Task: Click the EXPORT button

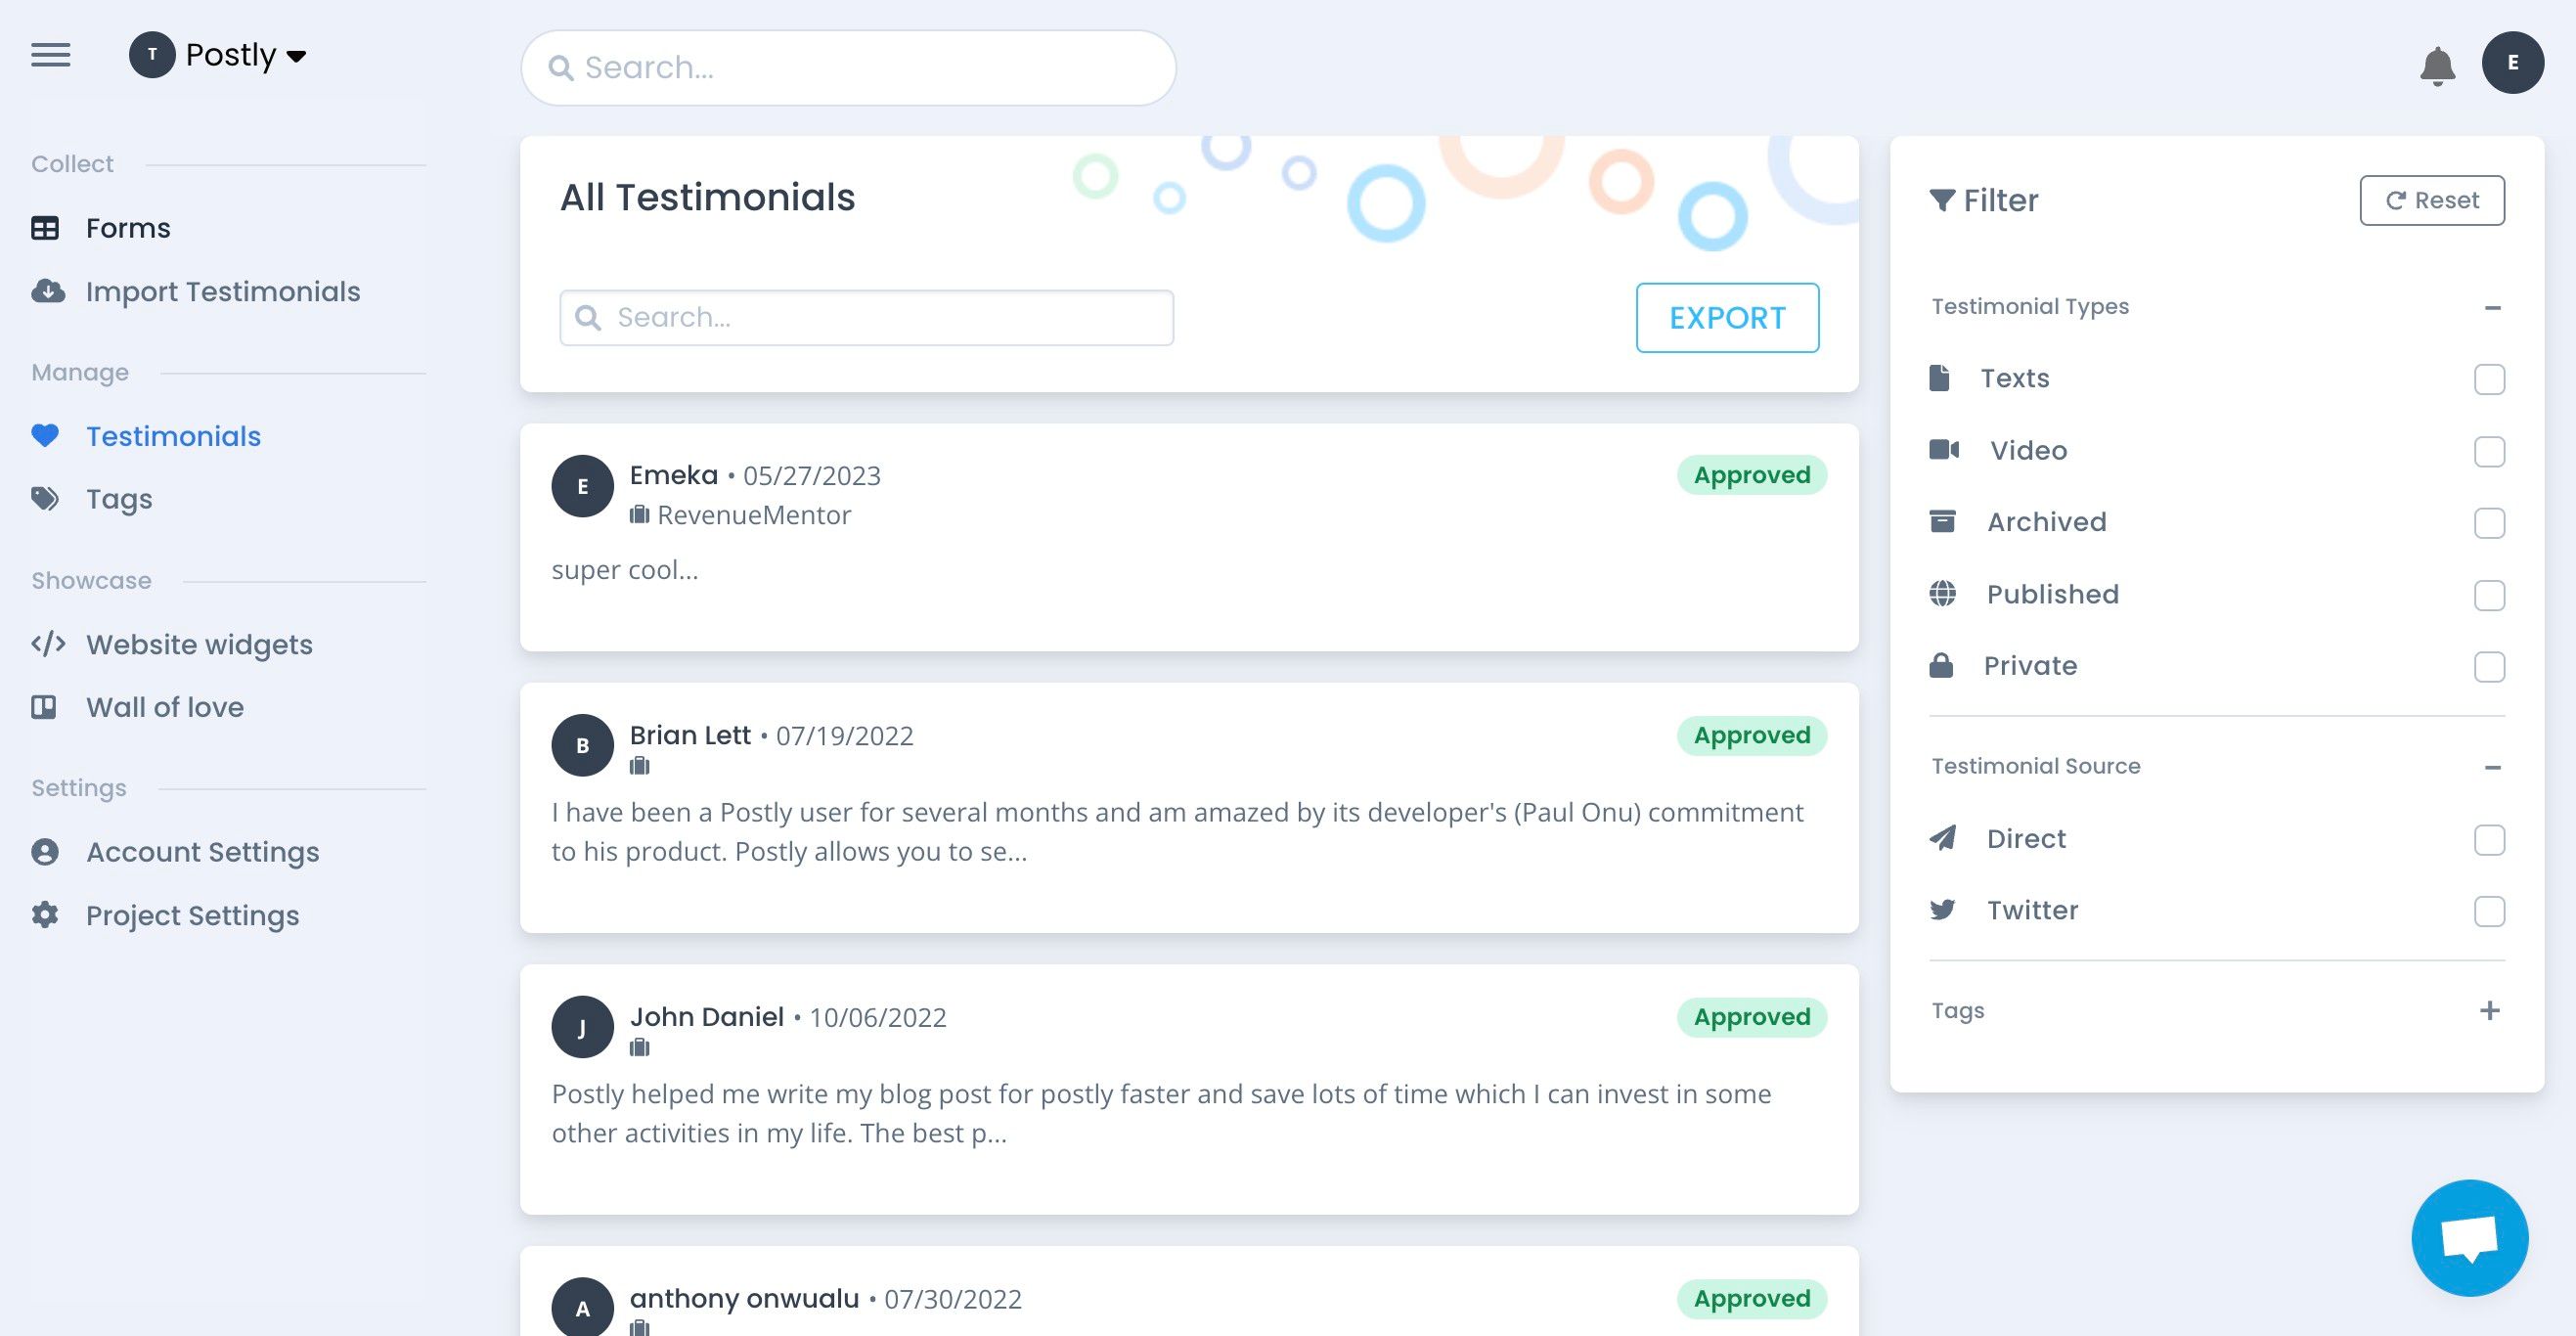Action: click(x=1727, y=318)
